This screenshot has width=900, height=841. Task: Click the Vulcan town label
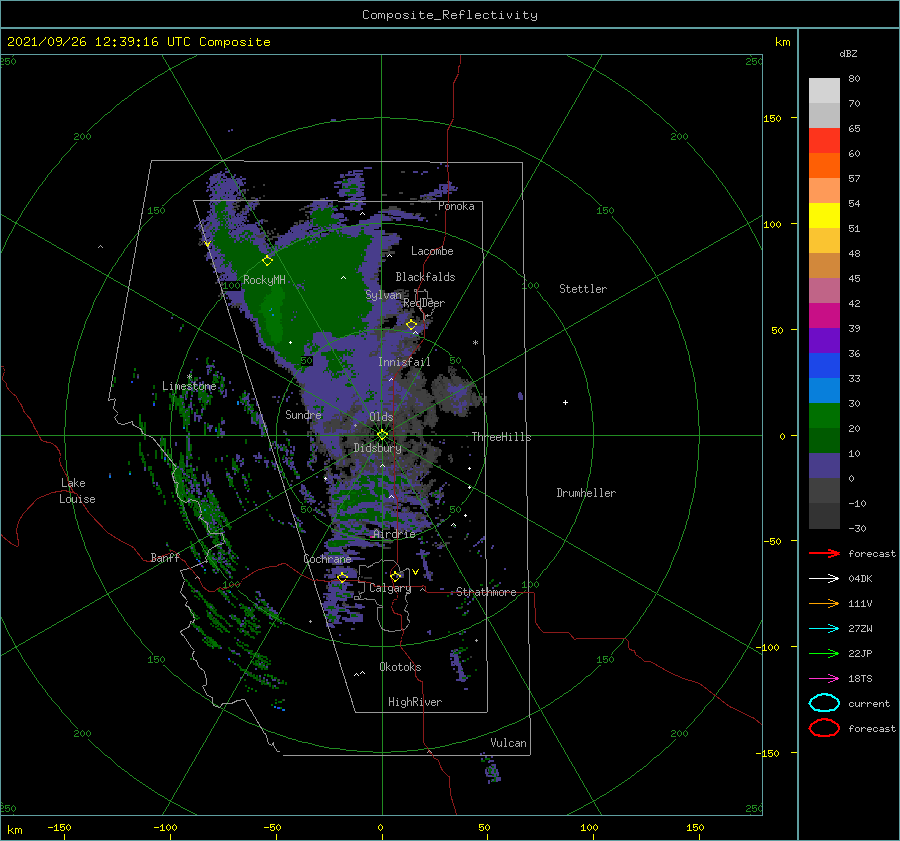508,743
